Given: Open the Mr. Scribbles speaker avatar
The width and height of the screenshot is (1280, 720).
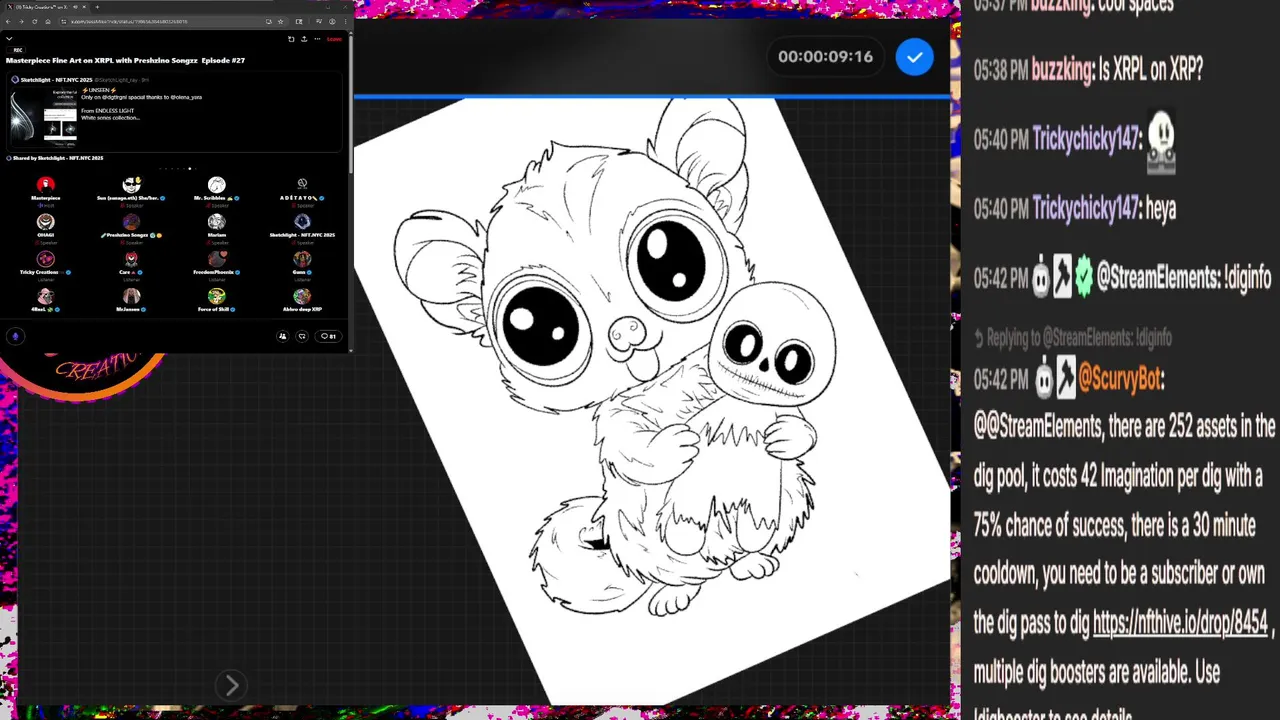Looking at the screenshot, I should (x=217, y=185).
